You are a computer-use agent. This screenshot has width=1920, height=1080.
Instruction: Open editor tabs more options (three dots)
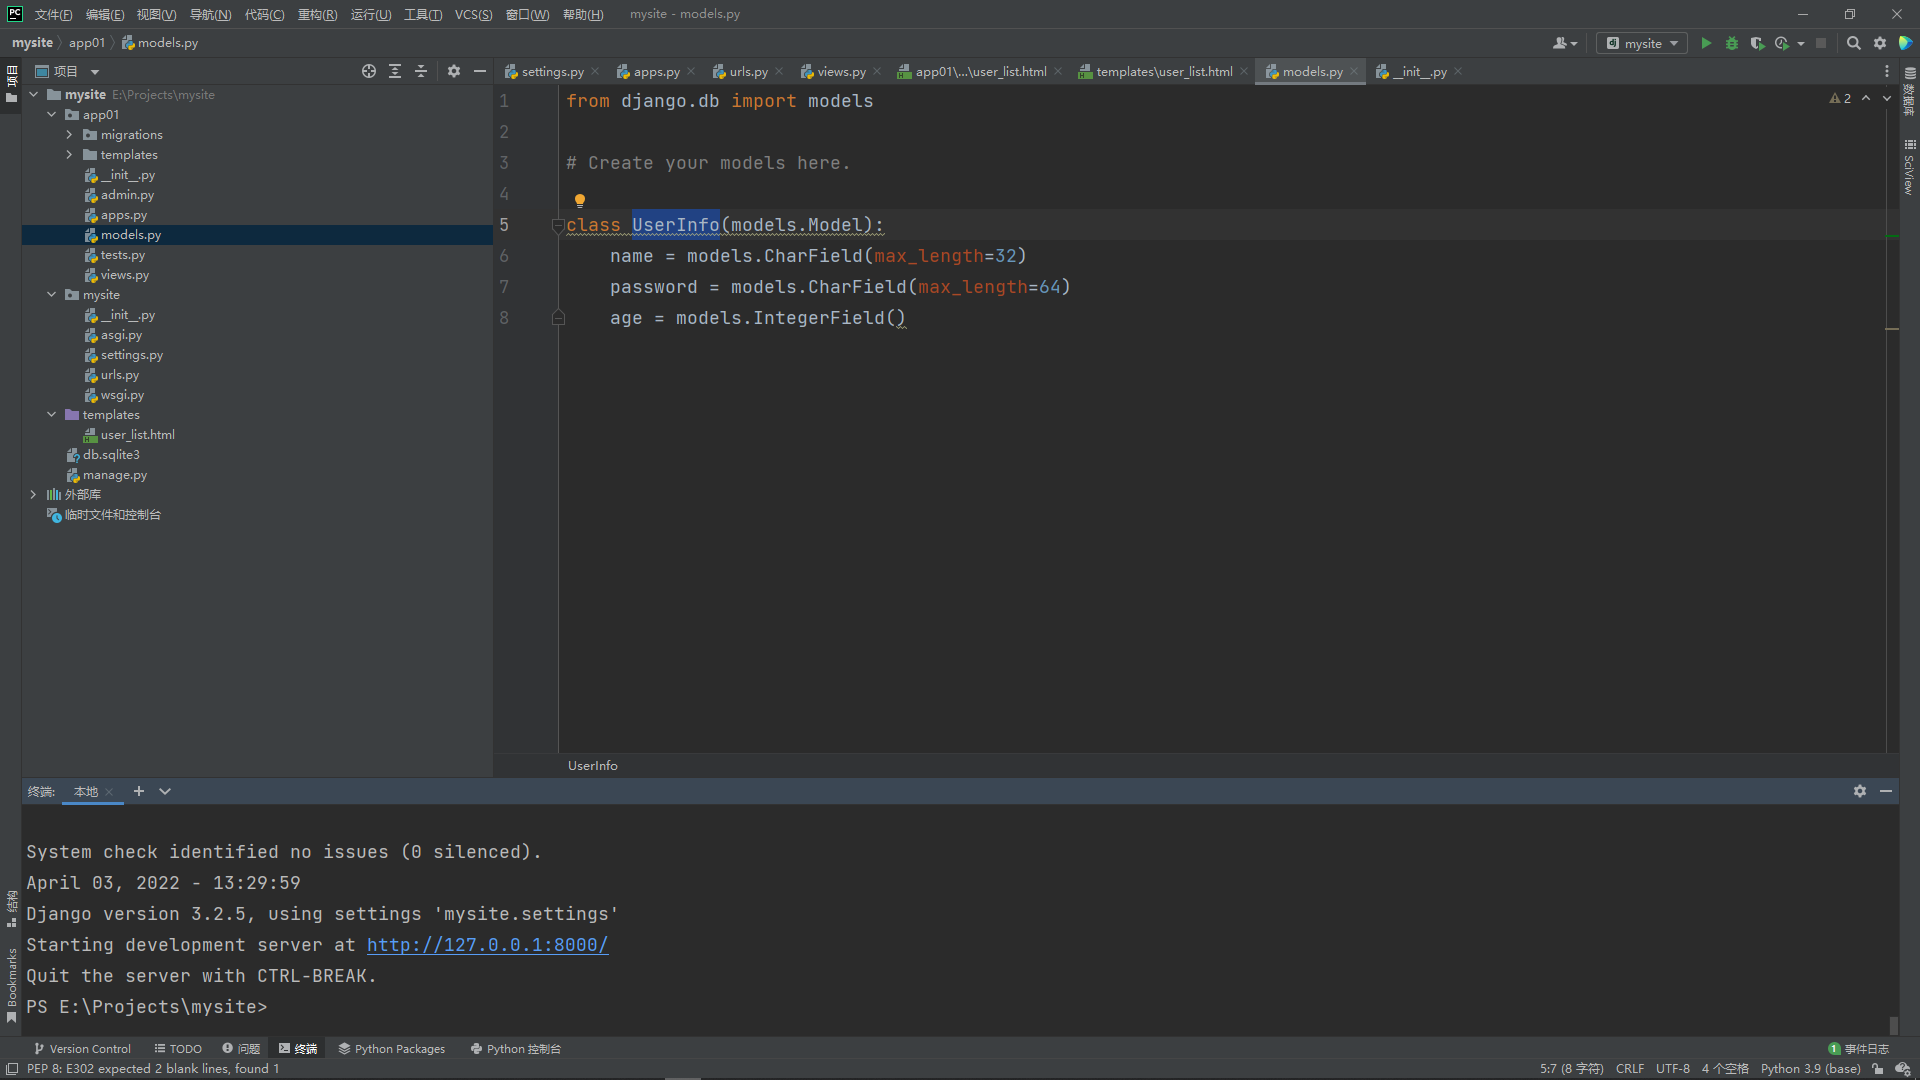1887,71
